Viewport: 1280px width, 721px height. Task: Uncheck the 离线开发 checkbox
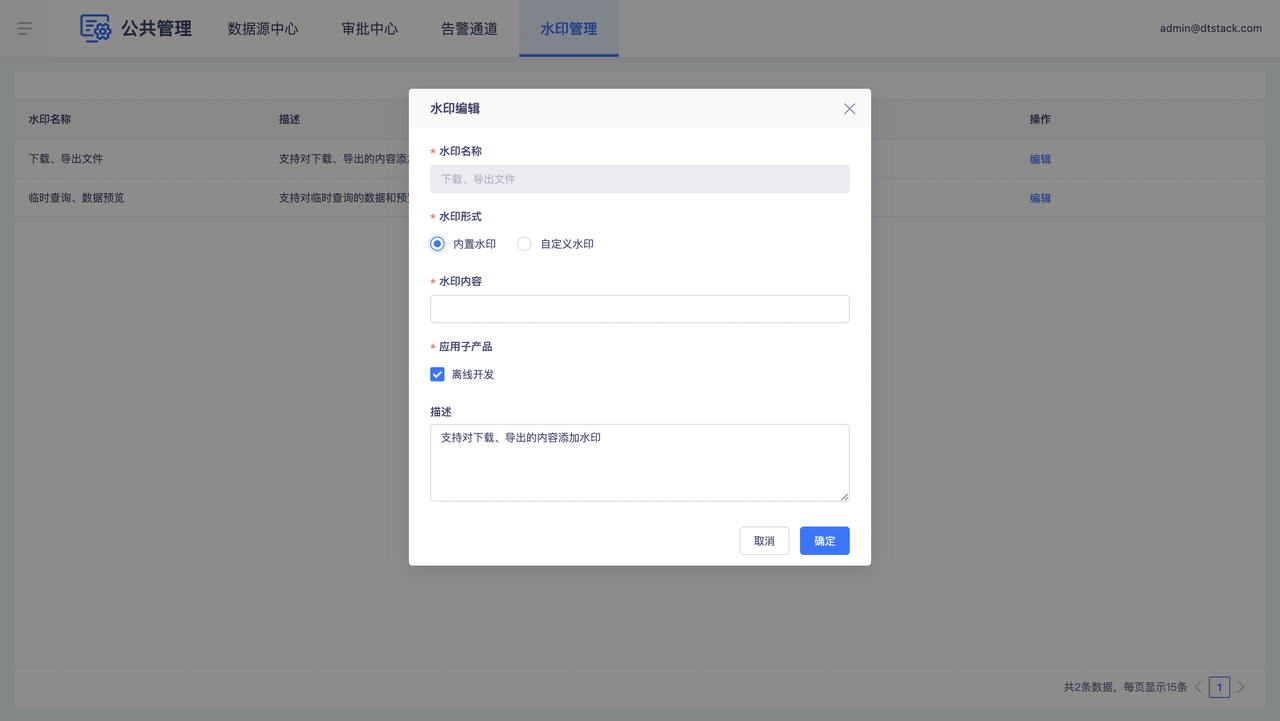click(x=437, y=375)
